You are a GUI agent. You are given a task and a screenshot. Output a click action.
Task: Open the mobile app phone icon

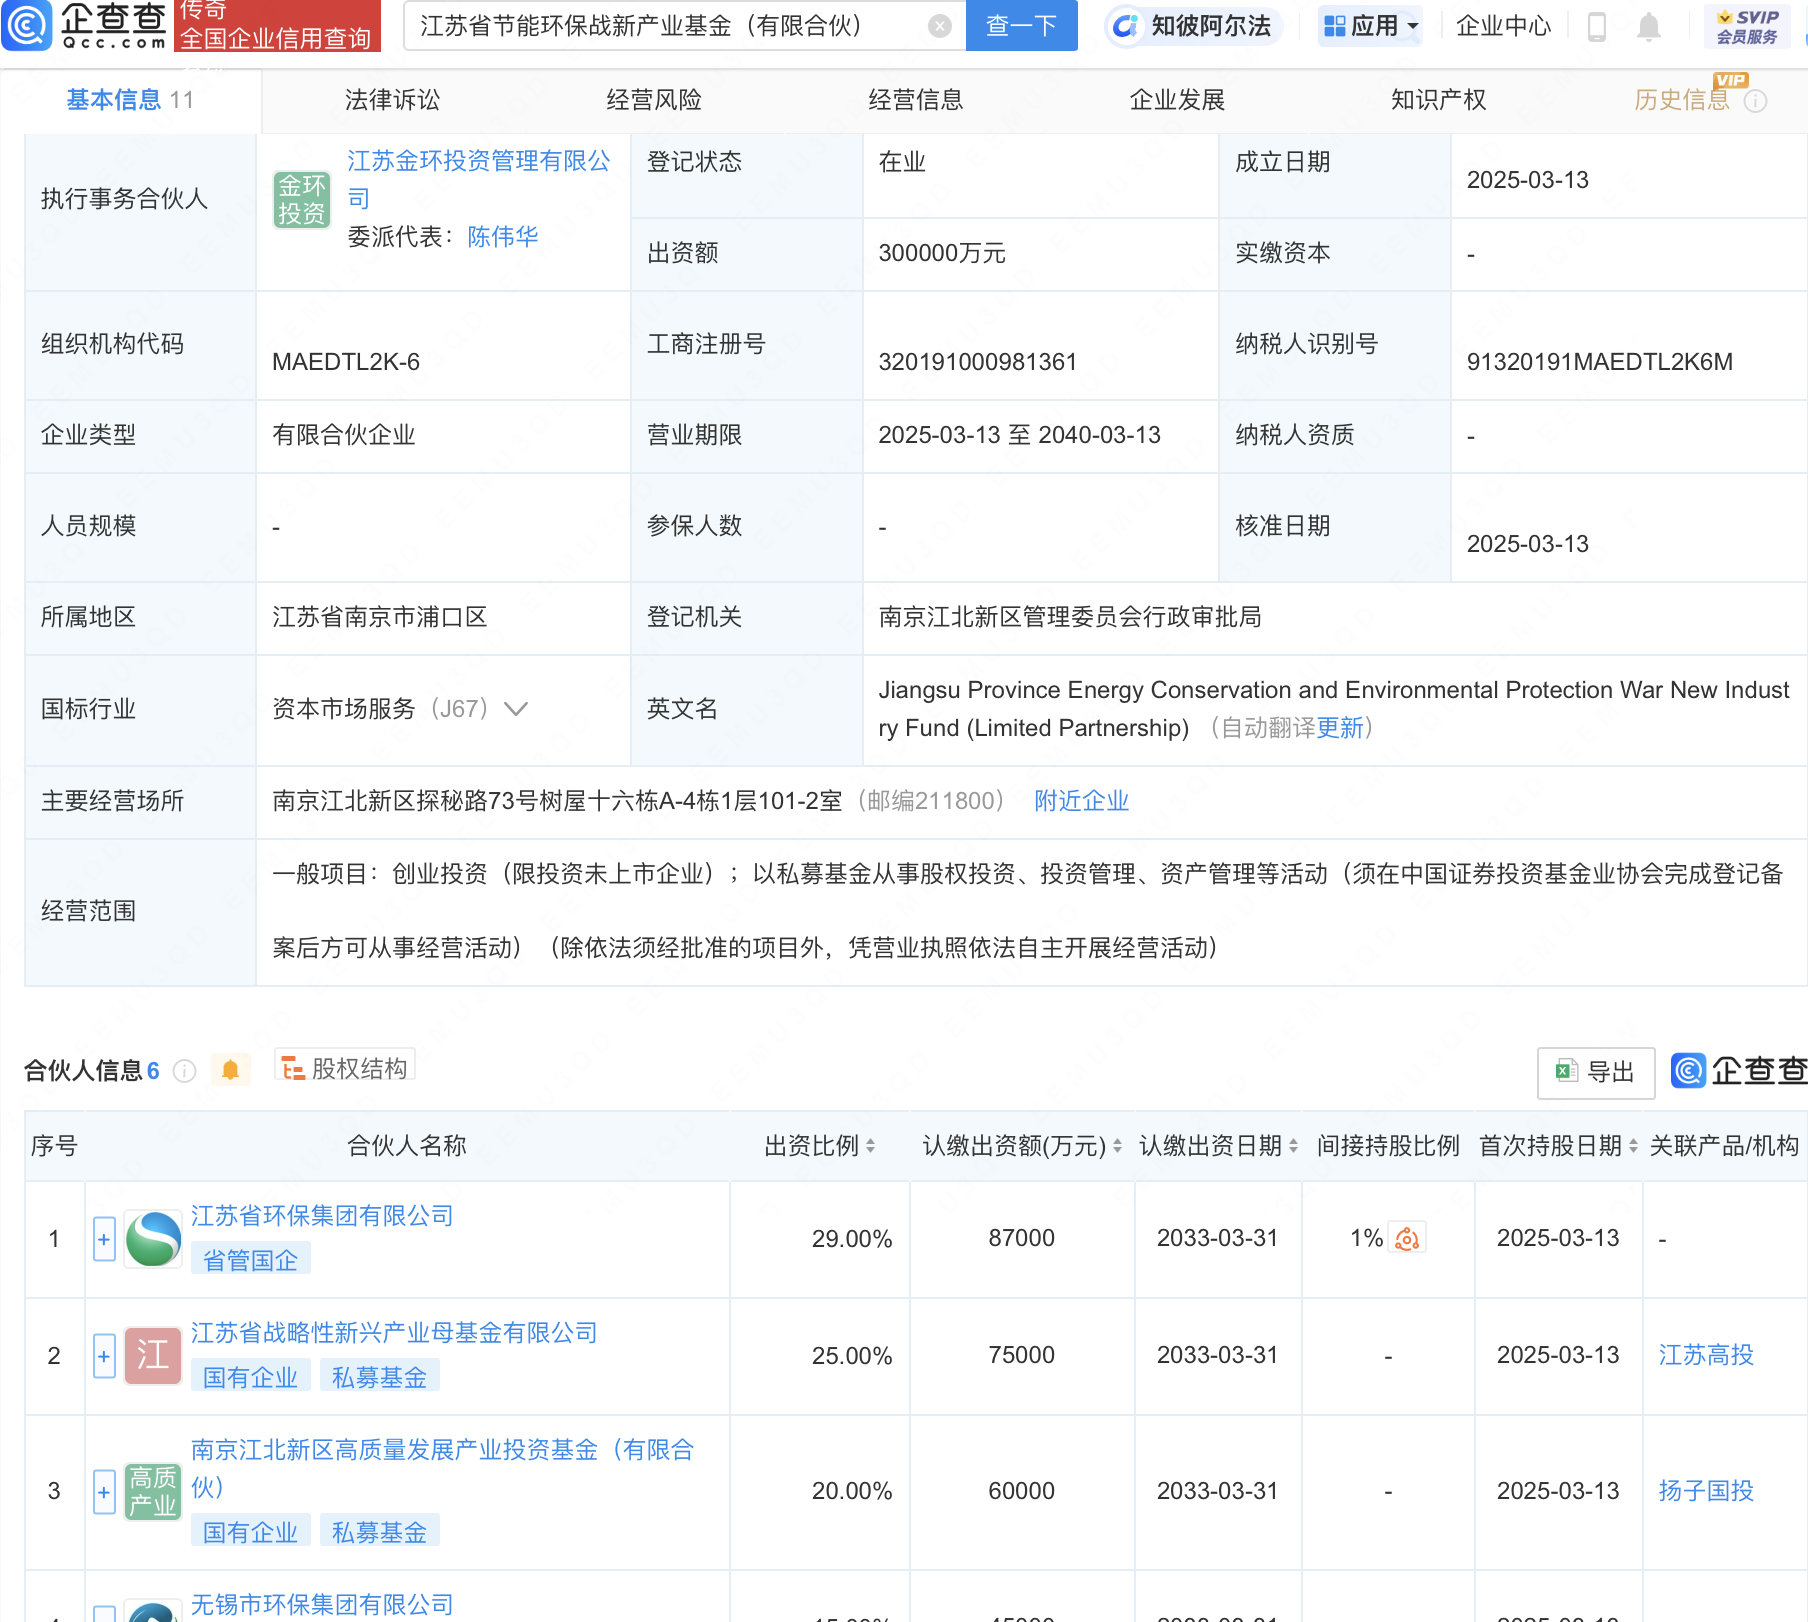point(1597,27)
